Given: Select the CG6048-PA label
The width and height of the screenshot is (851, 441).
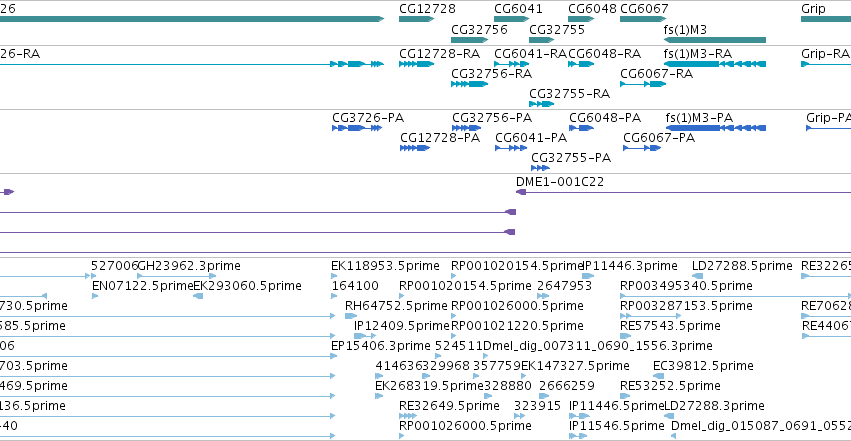Looking at the screenshot, I should (x=605, y=118).
